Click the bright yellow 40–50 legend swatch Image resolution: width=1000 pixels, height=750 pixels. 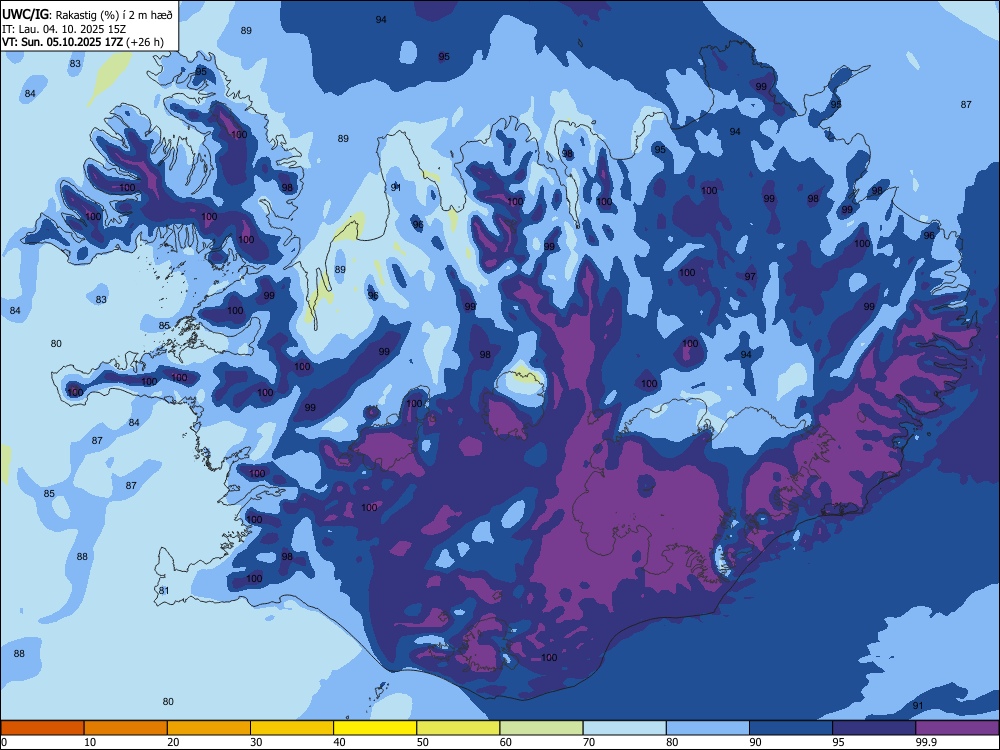(375, 728)
